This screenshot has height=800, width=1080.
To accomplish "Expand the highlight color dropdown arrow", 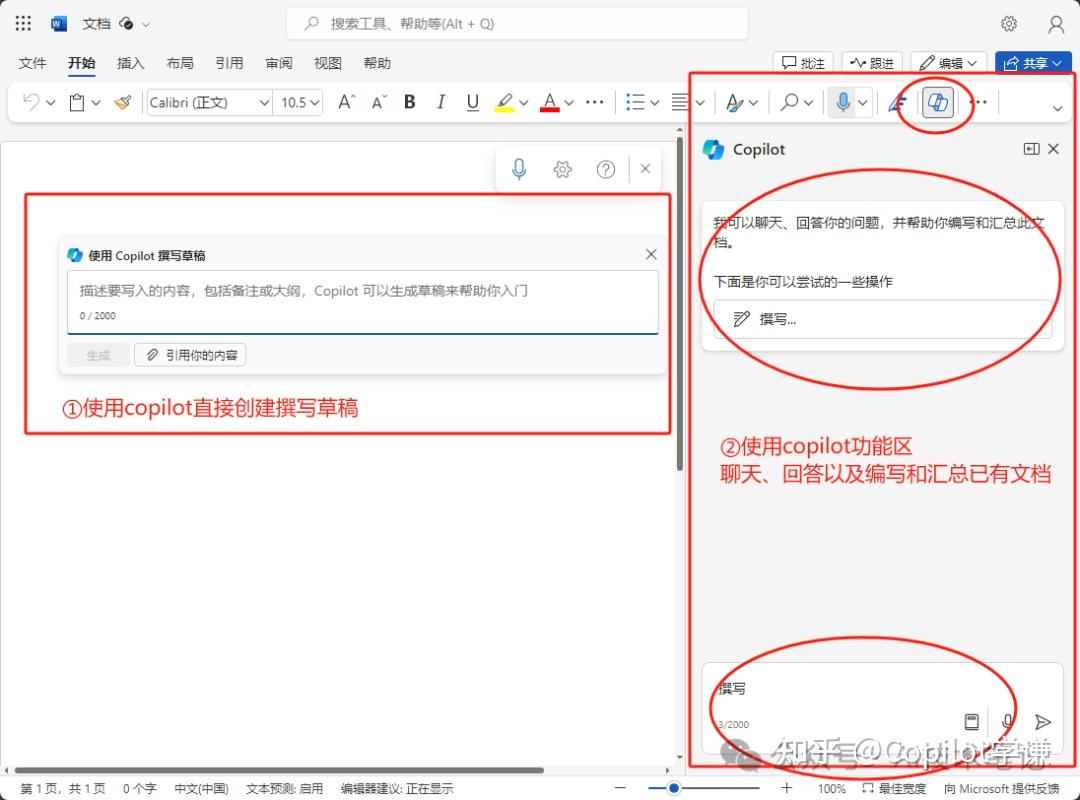I will click(523, 102).
